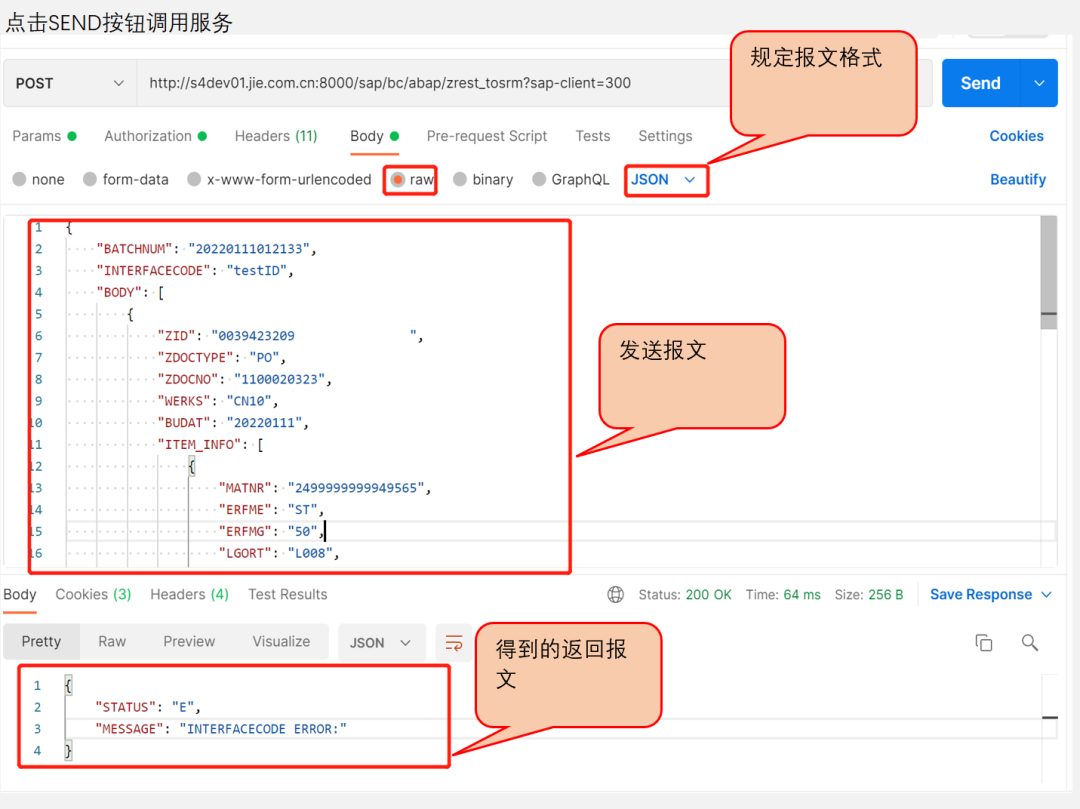Click the "BUDAT": "20220111" line
The width and height of the screenshot is (1080, 809).
[233, 423]
